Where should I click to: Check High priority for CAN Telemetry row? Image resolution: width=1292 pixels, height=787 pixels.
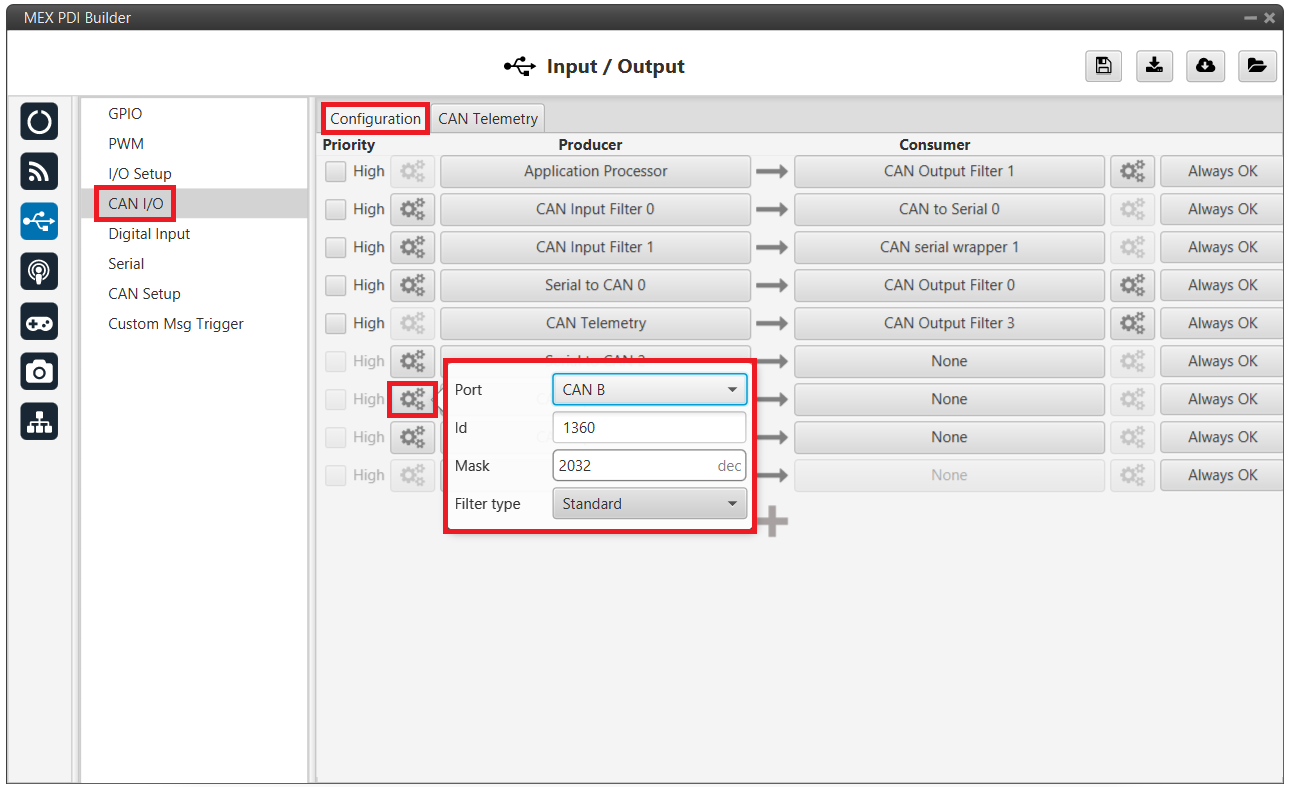tap(336, 323)
